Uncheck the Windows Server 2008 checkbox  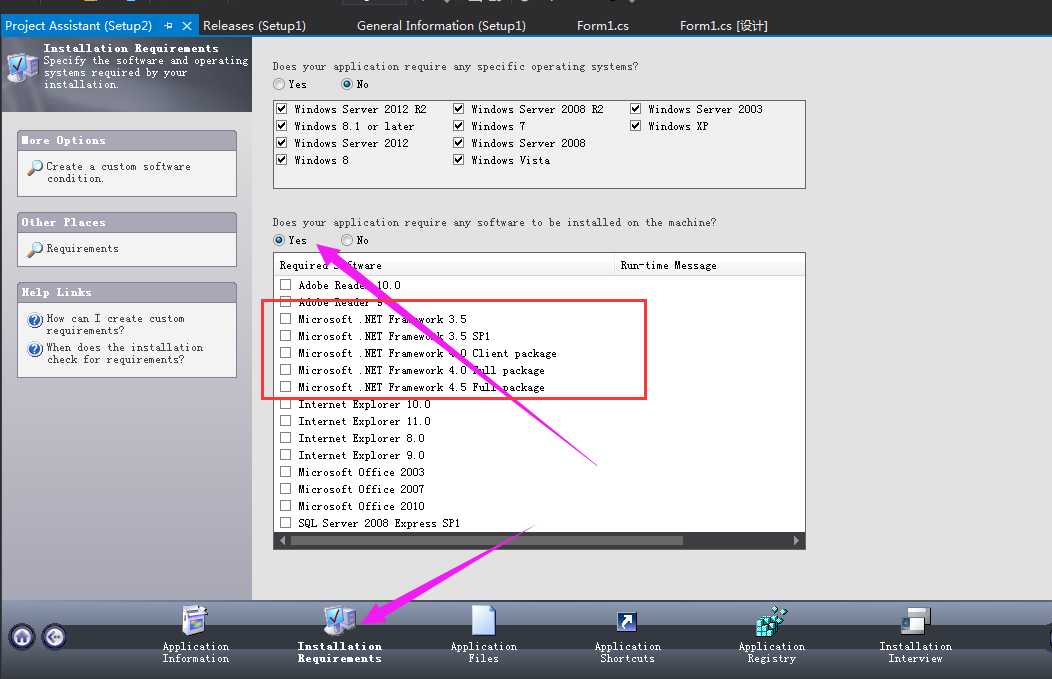pos(459,143)
